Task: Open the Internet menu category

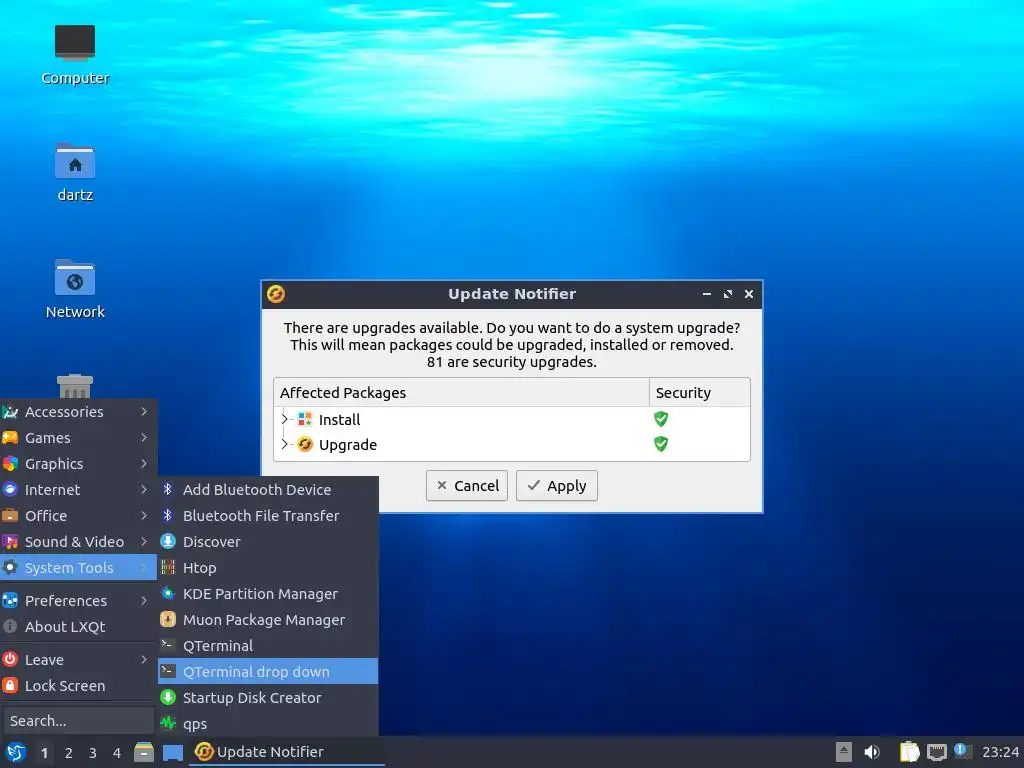Action: pyautogui.click(x=78, y=490)
